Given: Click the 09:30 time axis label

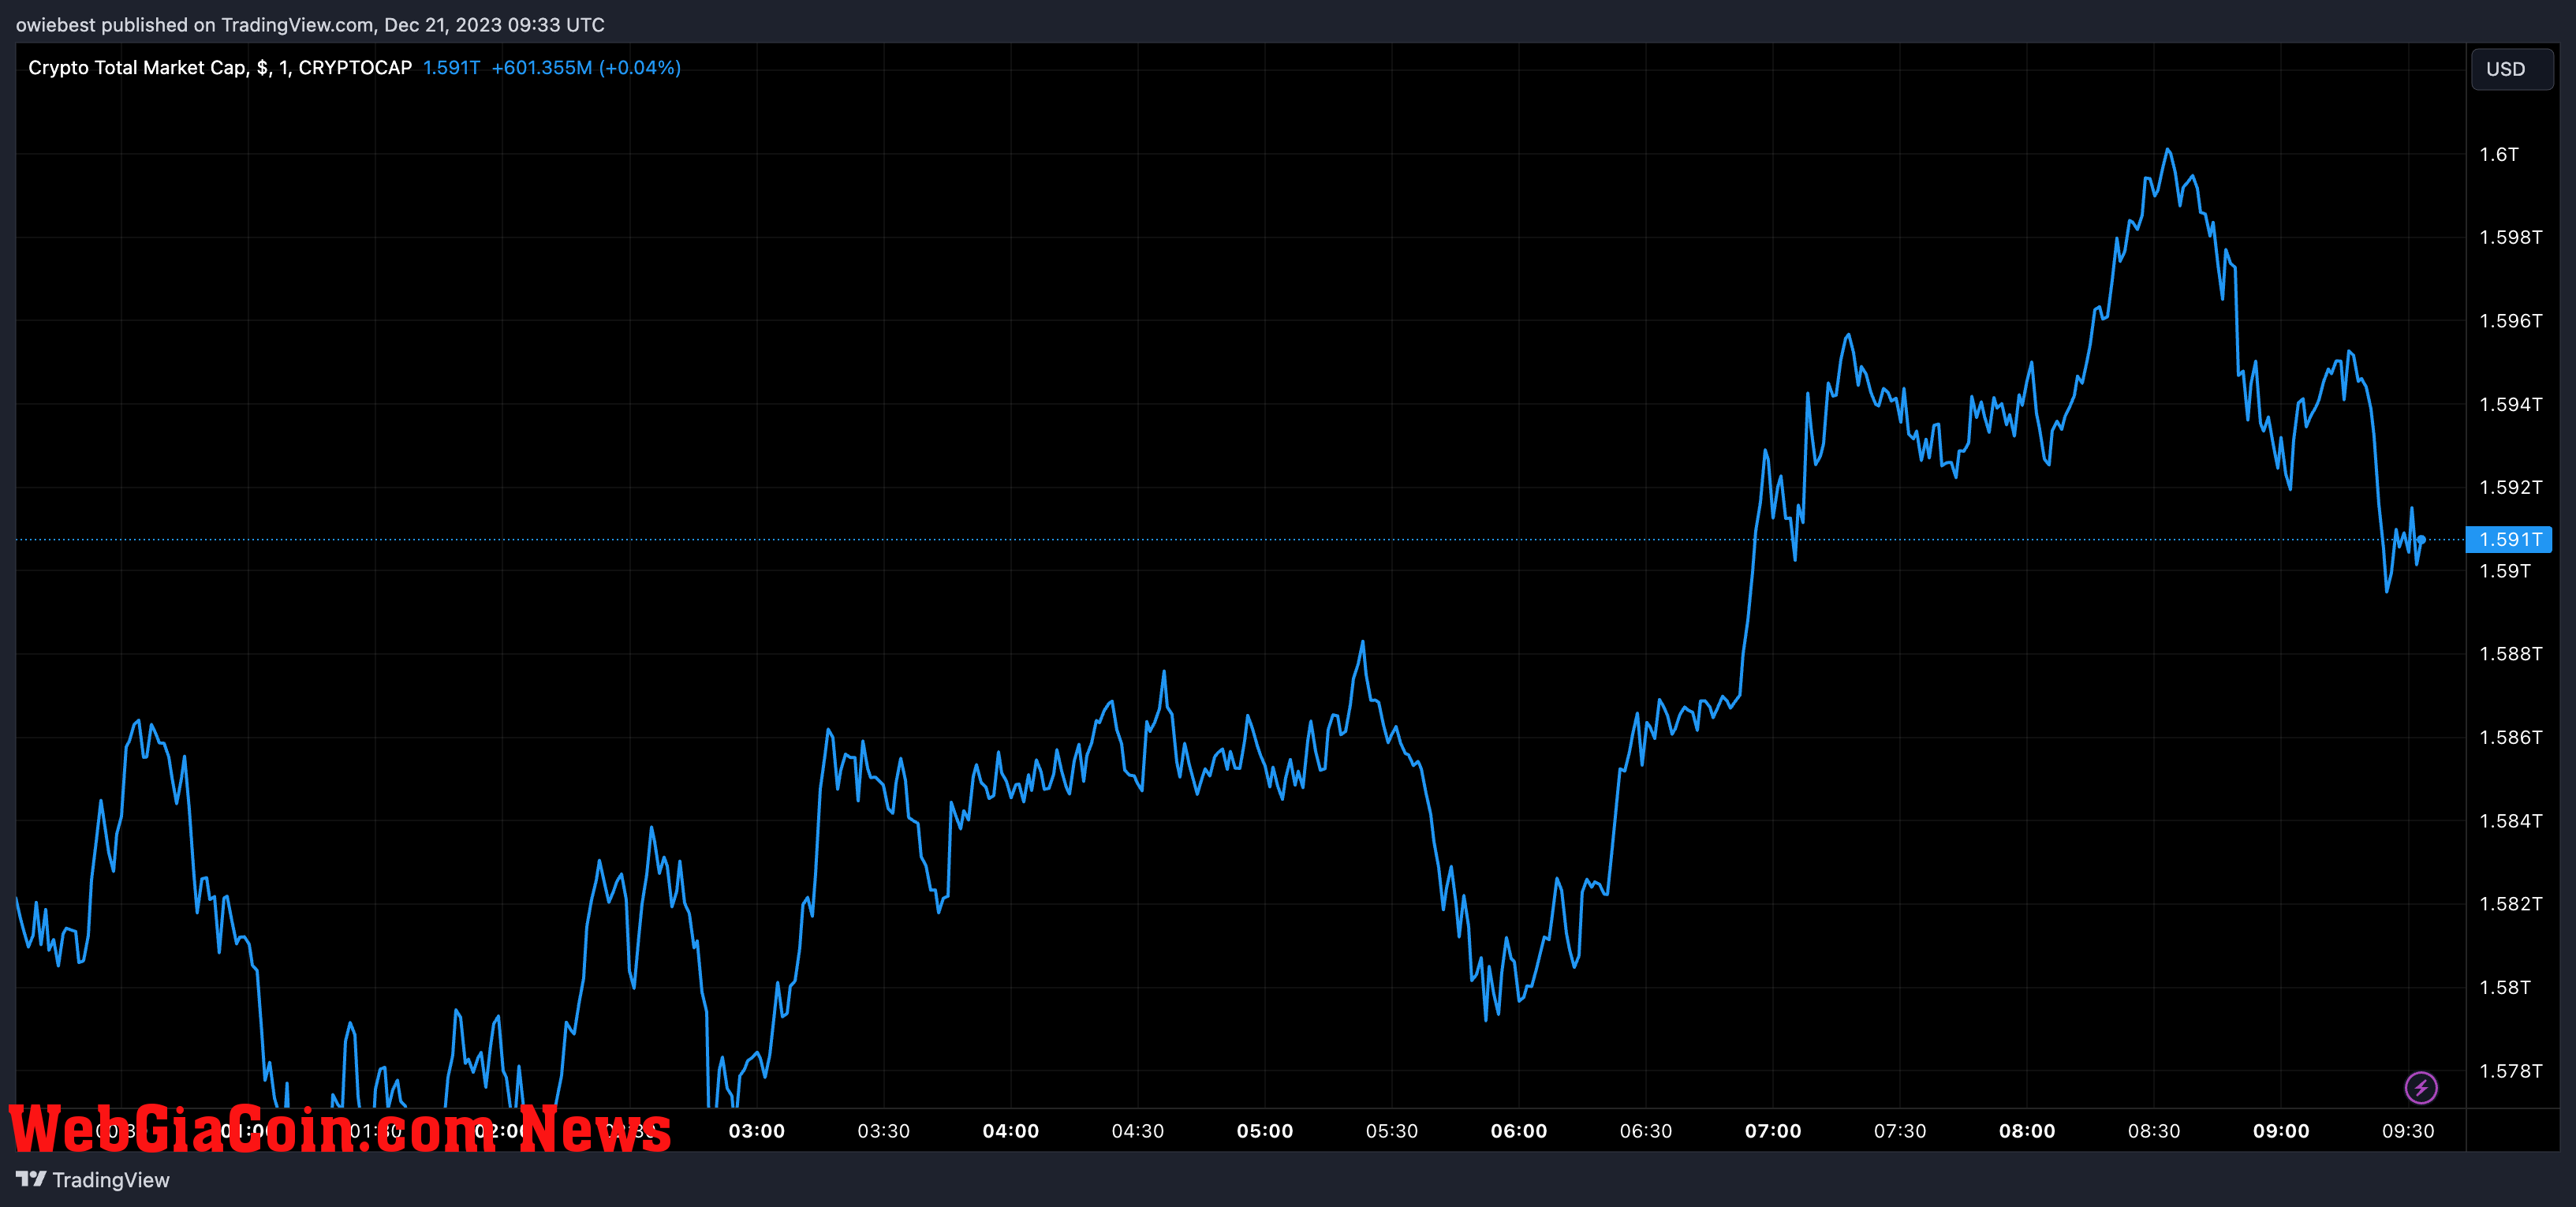Looking at the screenshot, I should coord(2408,1131).
